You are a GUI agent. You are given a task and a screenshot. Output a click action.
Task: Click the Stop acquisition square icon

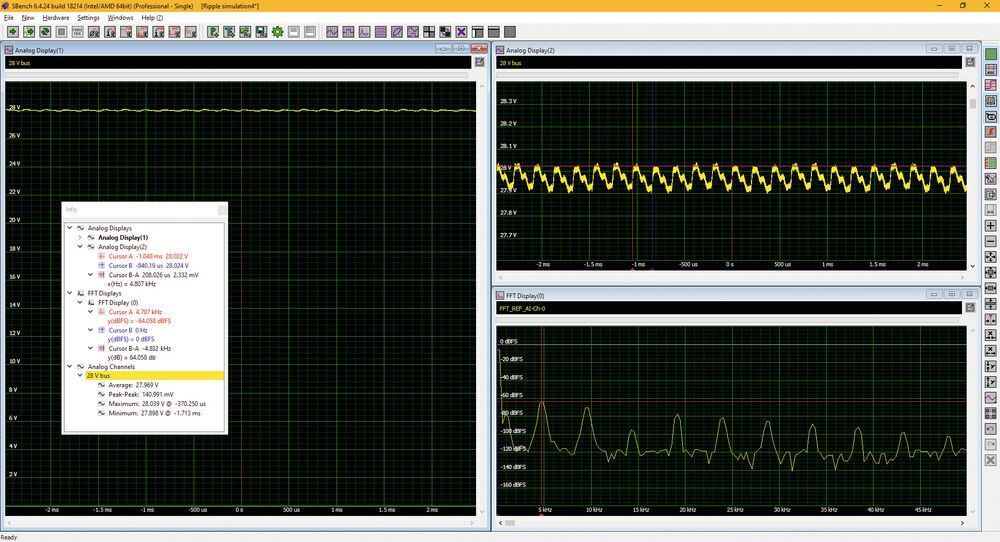[61, 32]
